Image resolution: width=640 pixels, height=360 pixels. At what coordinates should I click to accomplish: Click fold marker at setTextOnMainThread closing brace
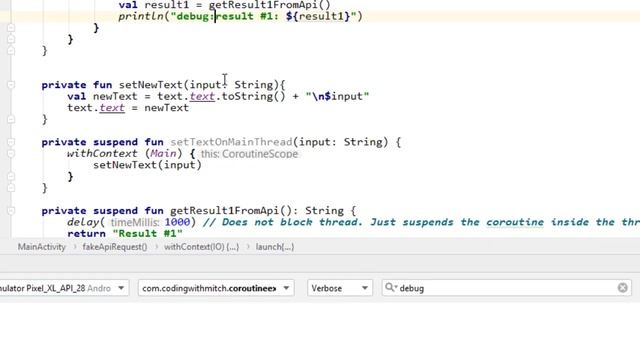tap(11, 188)
